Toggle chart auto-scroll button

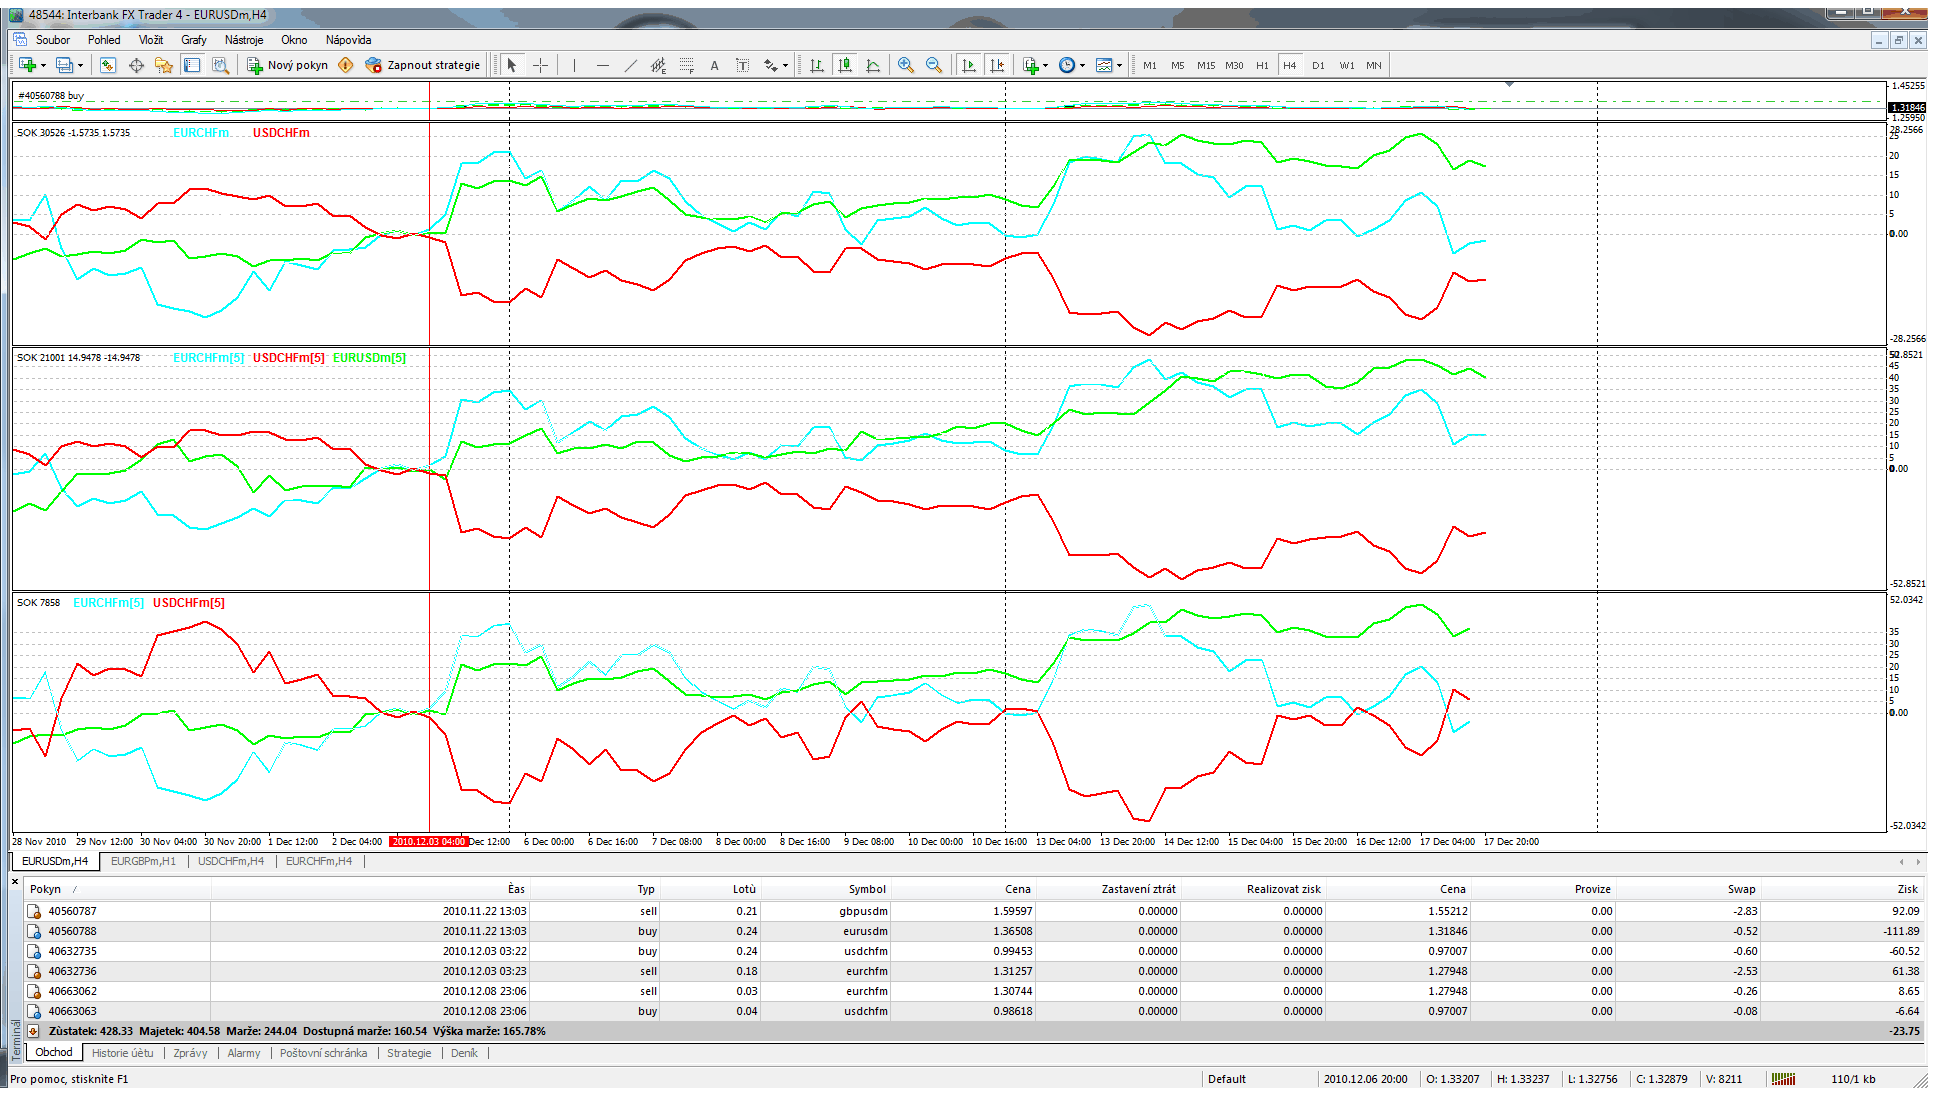[968, 65]
